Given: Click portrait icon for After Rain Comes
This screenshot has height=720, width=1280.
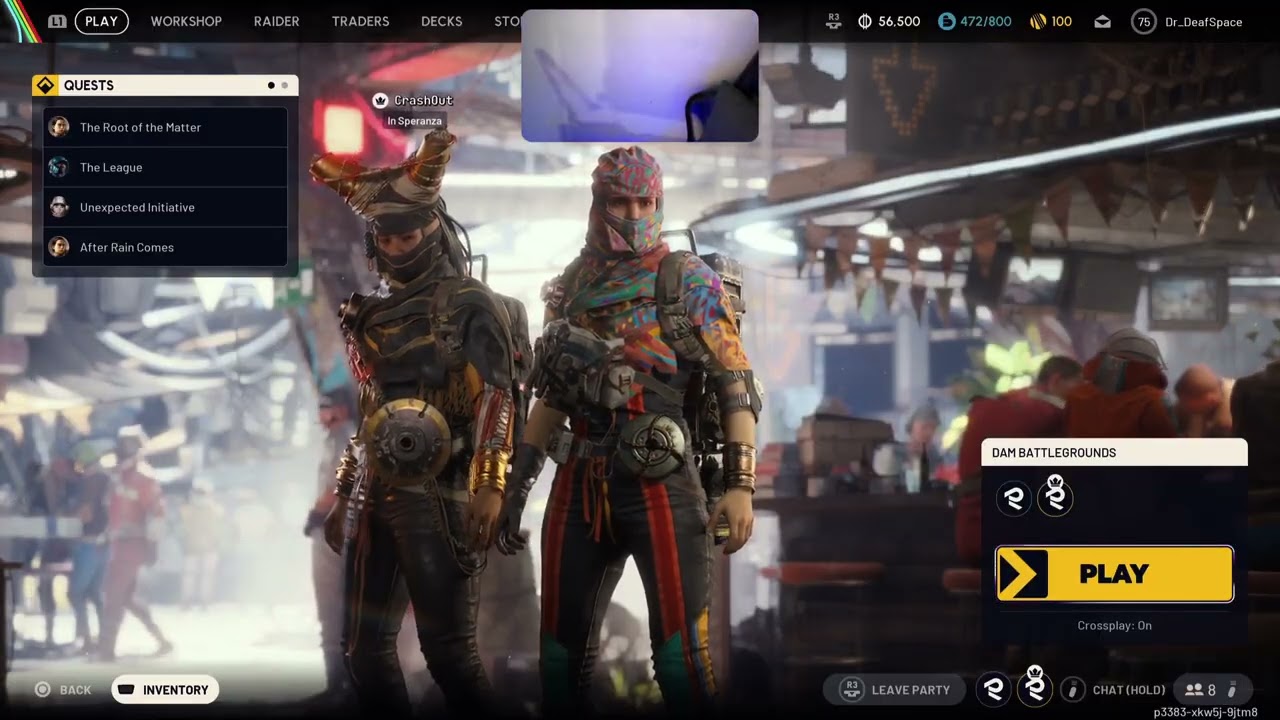Looking at the screenshot, I should pos(59,247).
